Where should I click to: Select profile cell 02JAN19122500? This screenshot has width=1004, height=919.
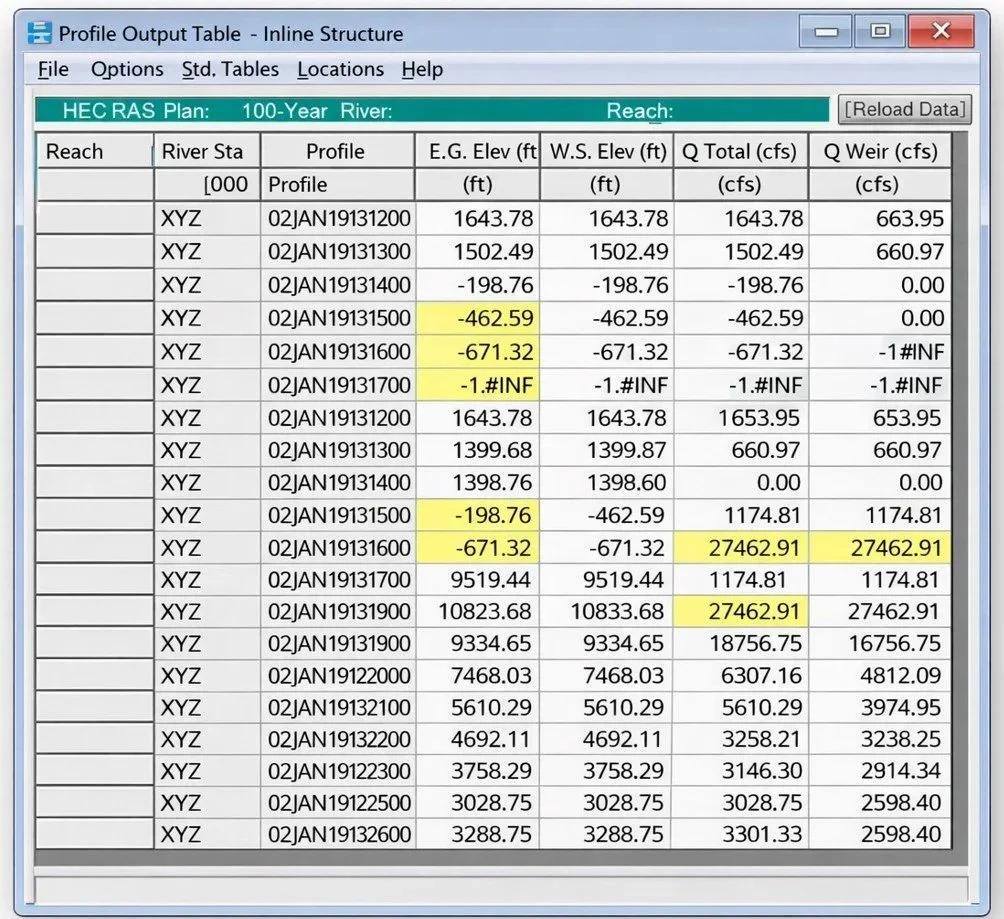(338, 802)
